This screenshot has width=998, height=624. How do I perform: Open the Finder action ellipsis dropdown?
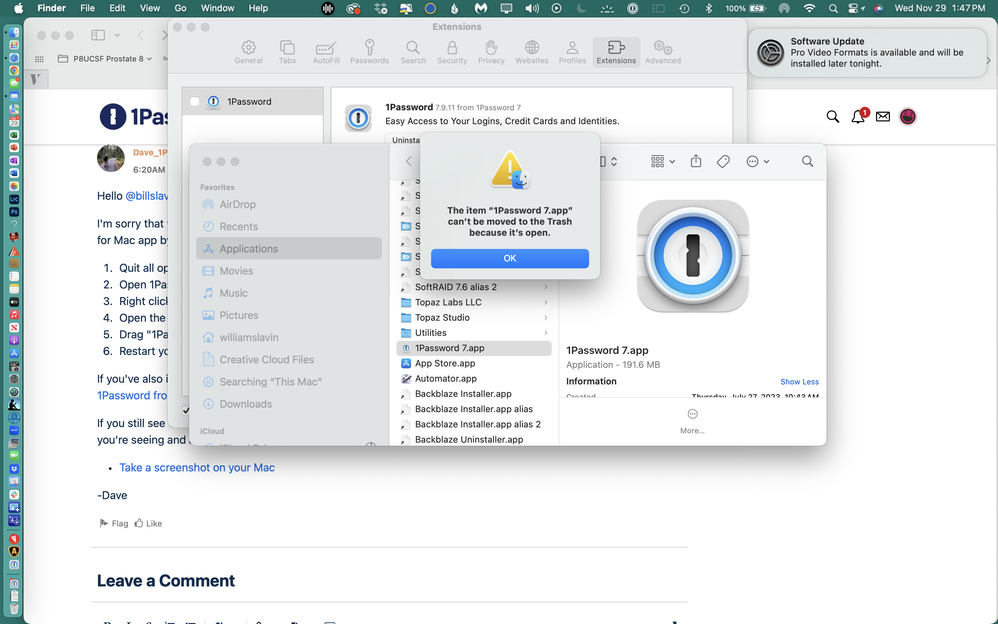point(757,161)
